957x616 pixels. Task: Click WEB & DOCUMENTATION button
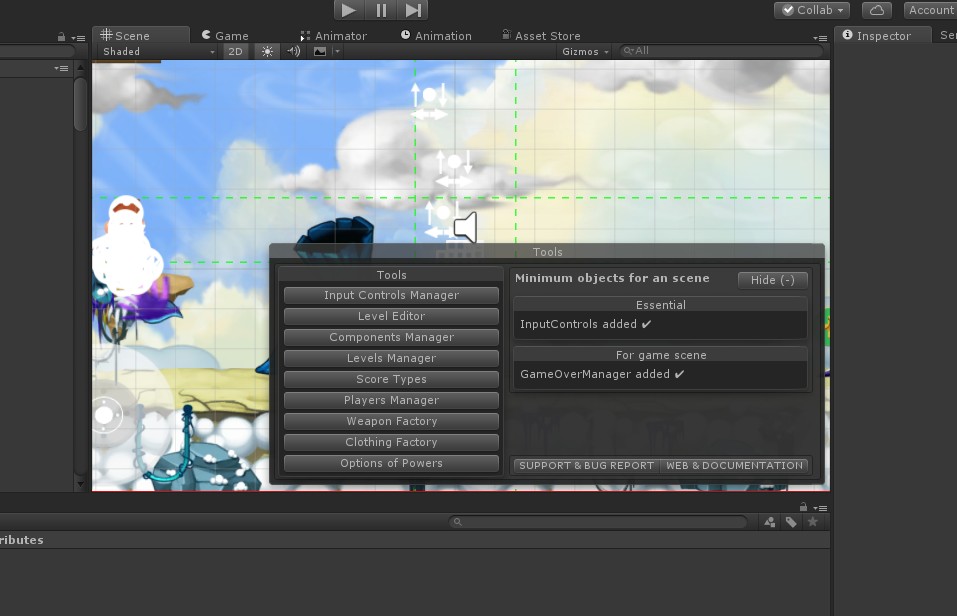[734, 466]
